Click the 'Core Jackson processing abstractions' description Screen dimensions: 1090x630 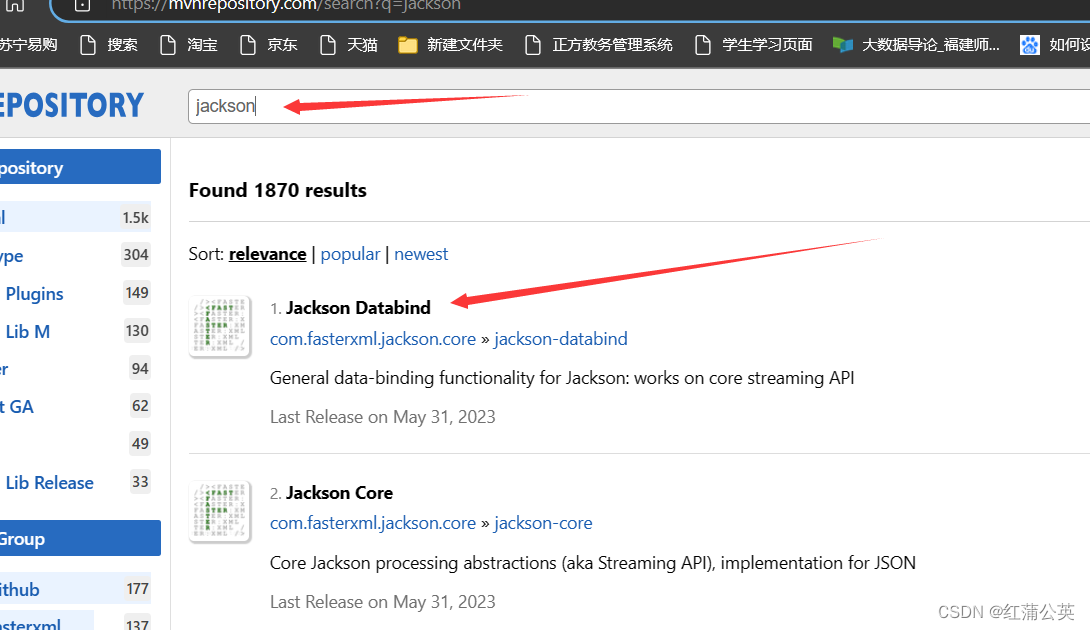(x=592, y=563)
